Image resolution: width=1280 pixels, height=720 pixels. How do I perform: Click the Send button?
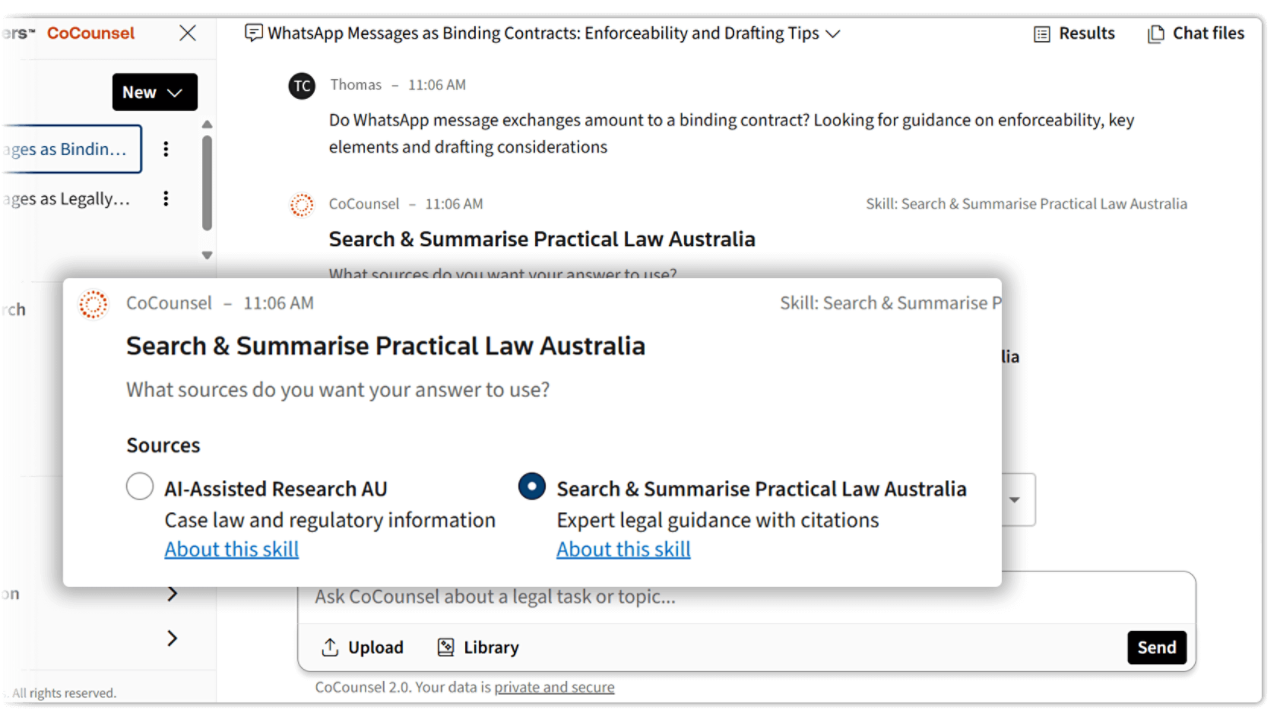point(1156,647)
